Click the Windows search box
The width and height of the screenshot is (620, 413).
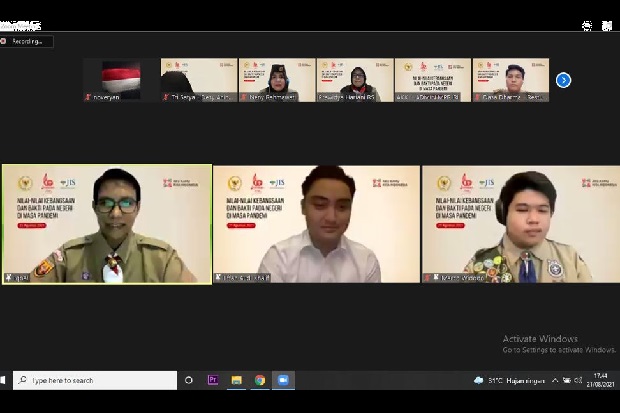[x=95, y=380]
